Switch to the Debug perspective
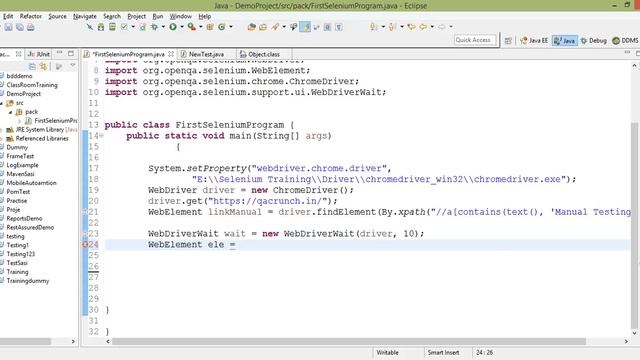Viewport: 640px width, 360px height. 593,40
